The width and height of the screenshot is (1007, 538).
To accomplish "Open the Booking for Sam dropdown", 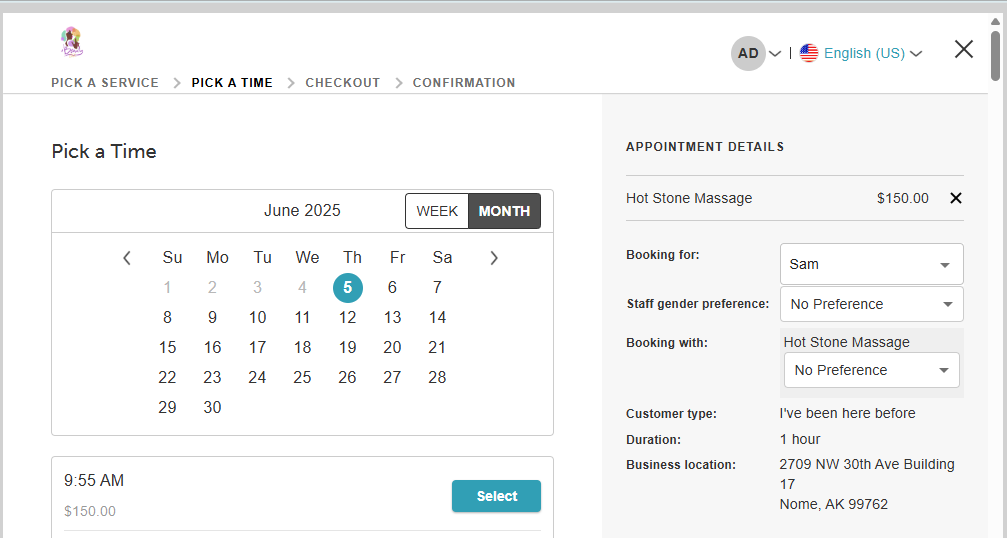I will click(x=871, y=264).
